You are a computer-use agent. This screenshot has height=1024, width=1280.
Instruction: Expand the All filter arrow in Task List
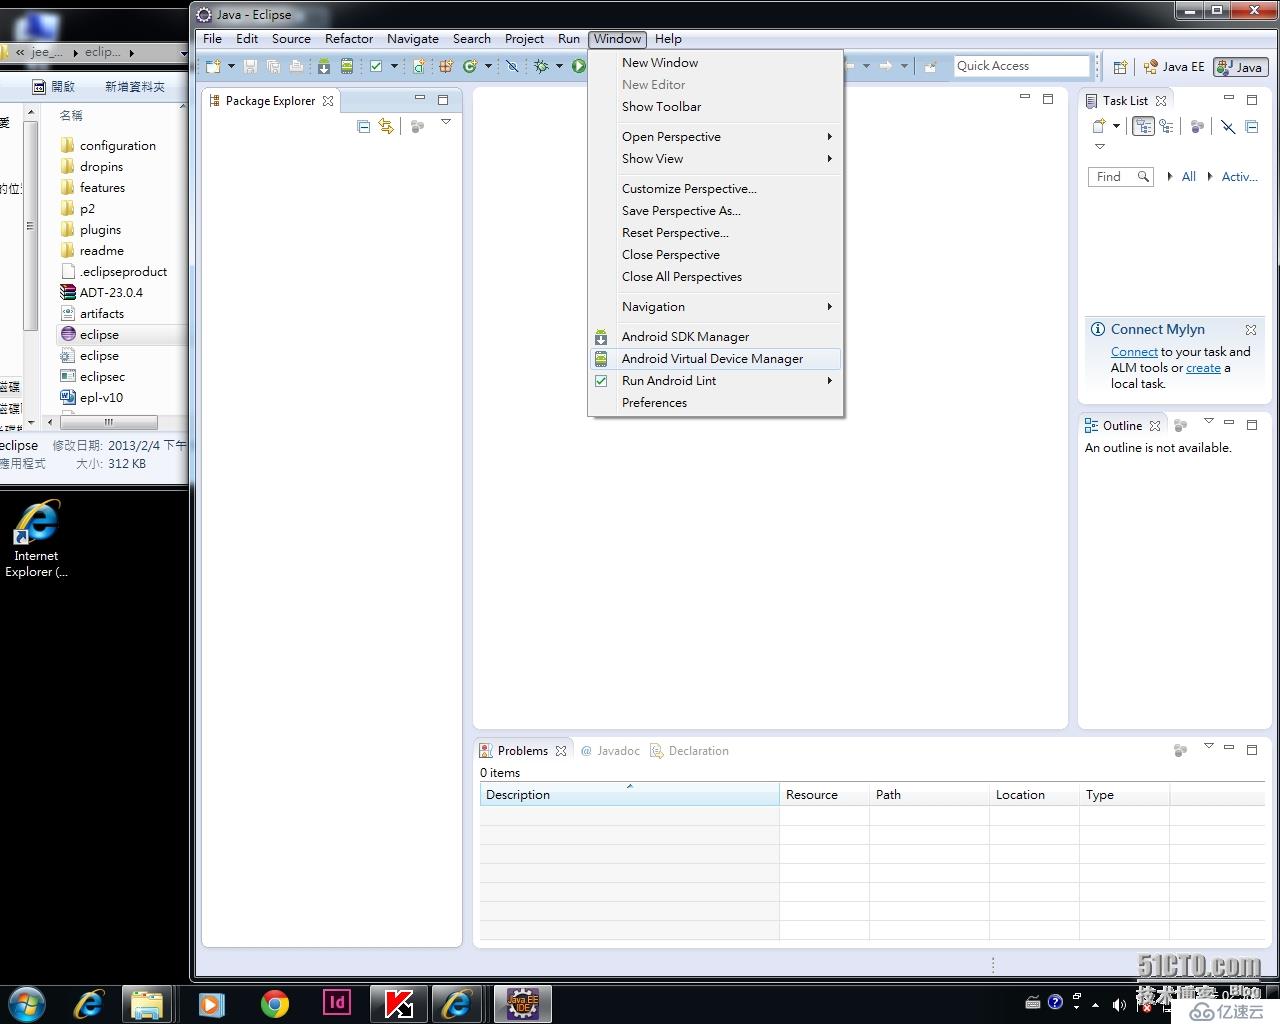[x=1170, y=177]
